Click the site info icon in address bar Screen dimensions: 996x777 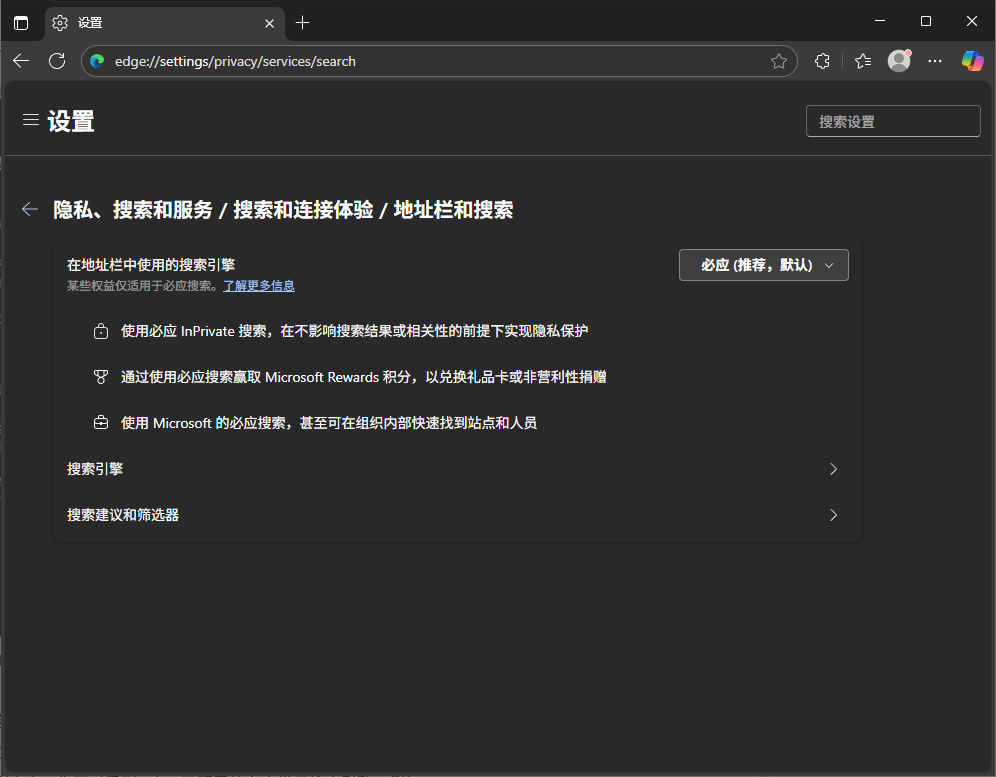tap(96, 60)
